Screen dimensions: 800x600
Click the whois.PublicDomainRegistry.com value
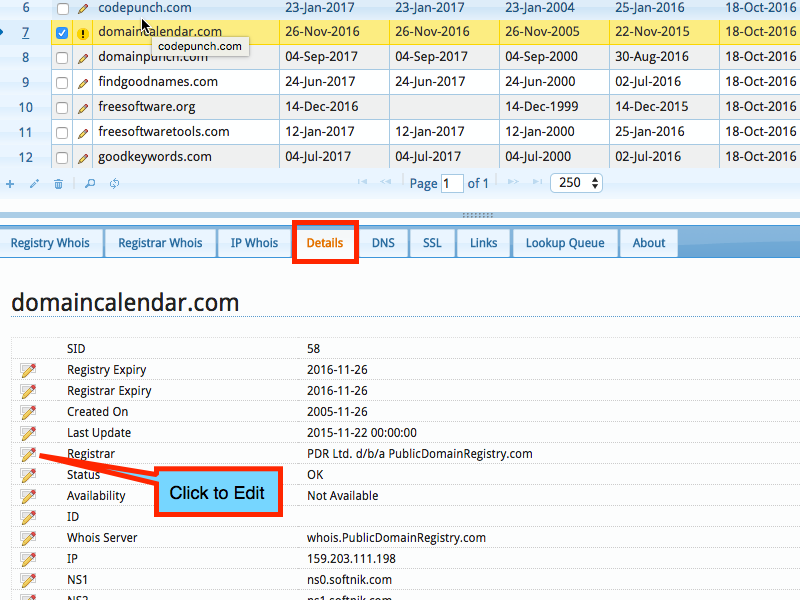coord(396,538)
